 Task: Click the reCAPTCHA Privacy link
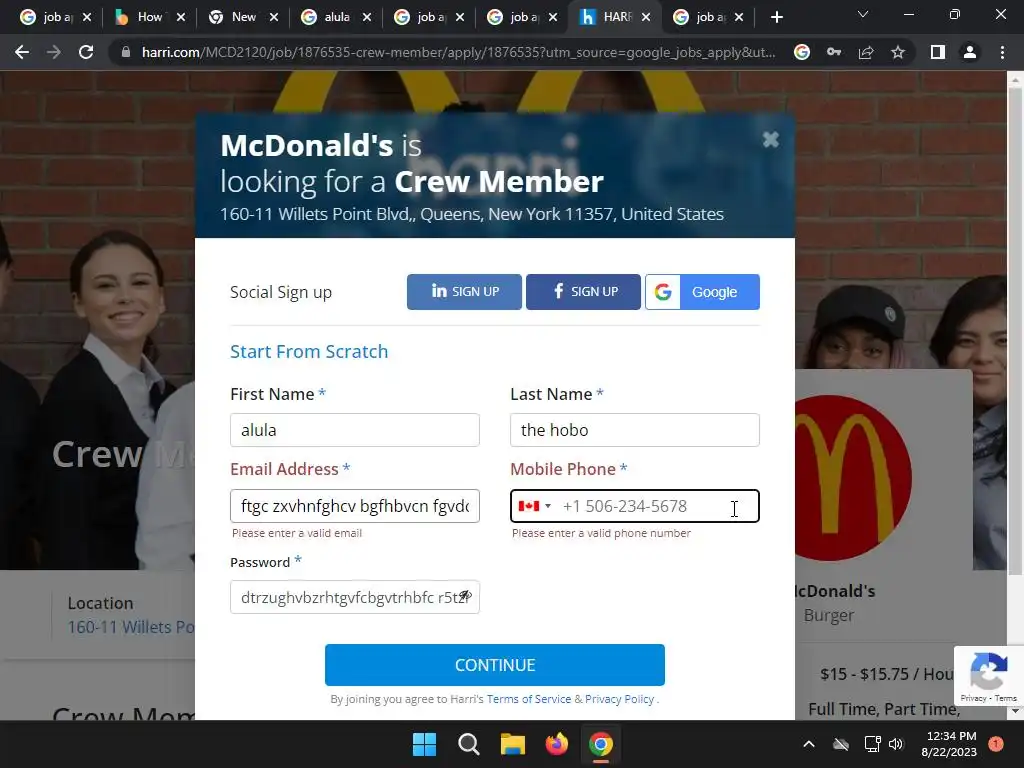click(x=973, y=698)
